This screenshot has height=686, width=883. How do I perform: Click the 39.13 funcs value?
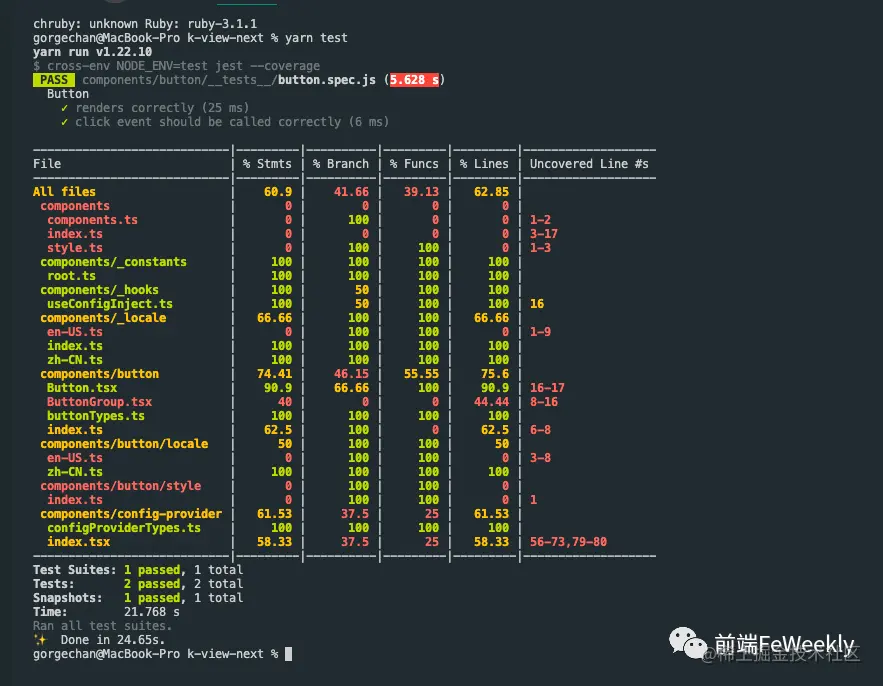tap(421, 191)
